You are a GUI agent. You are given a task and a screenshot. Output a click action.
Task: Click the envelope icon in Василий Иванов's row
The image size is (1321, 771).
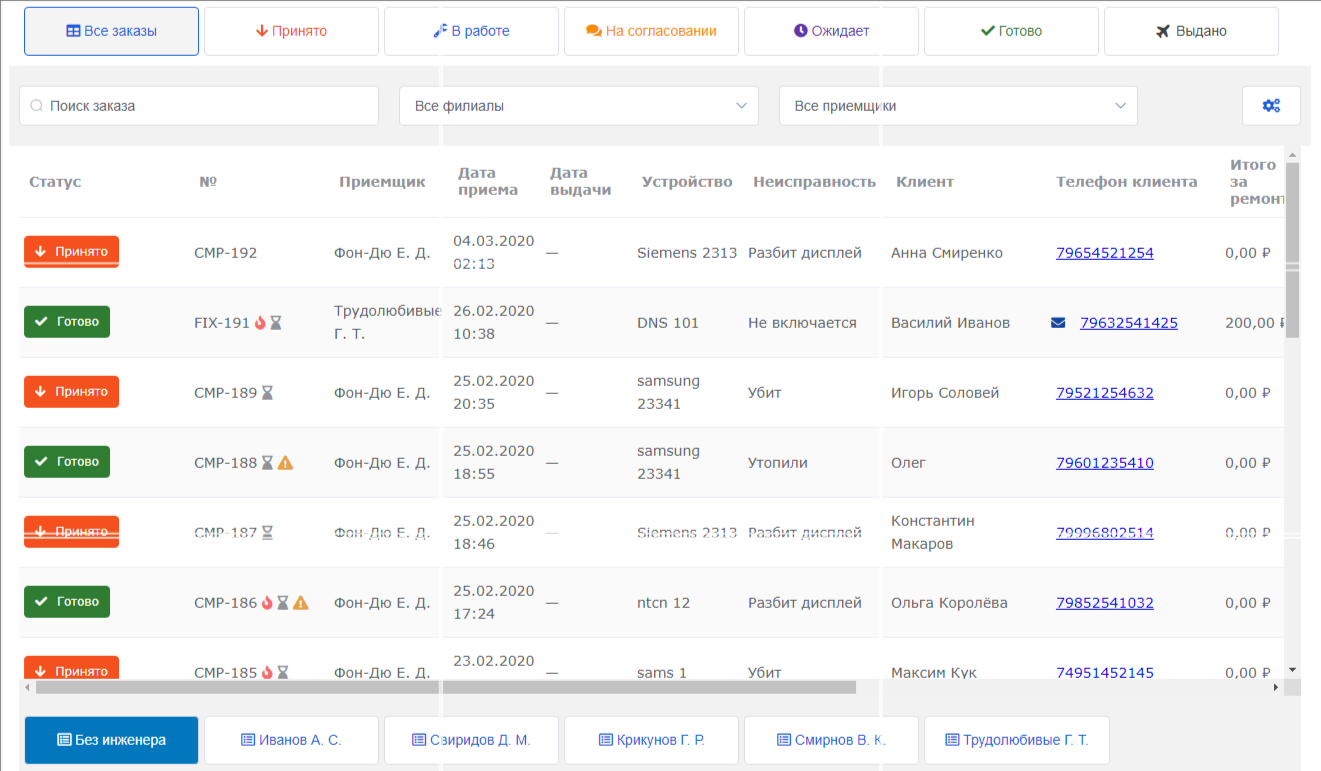pos(1058,323)
